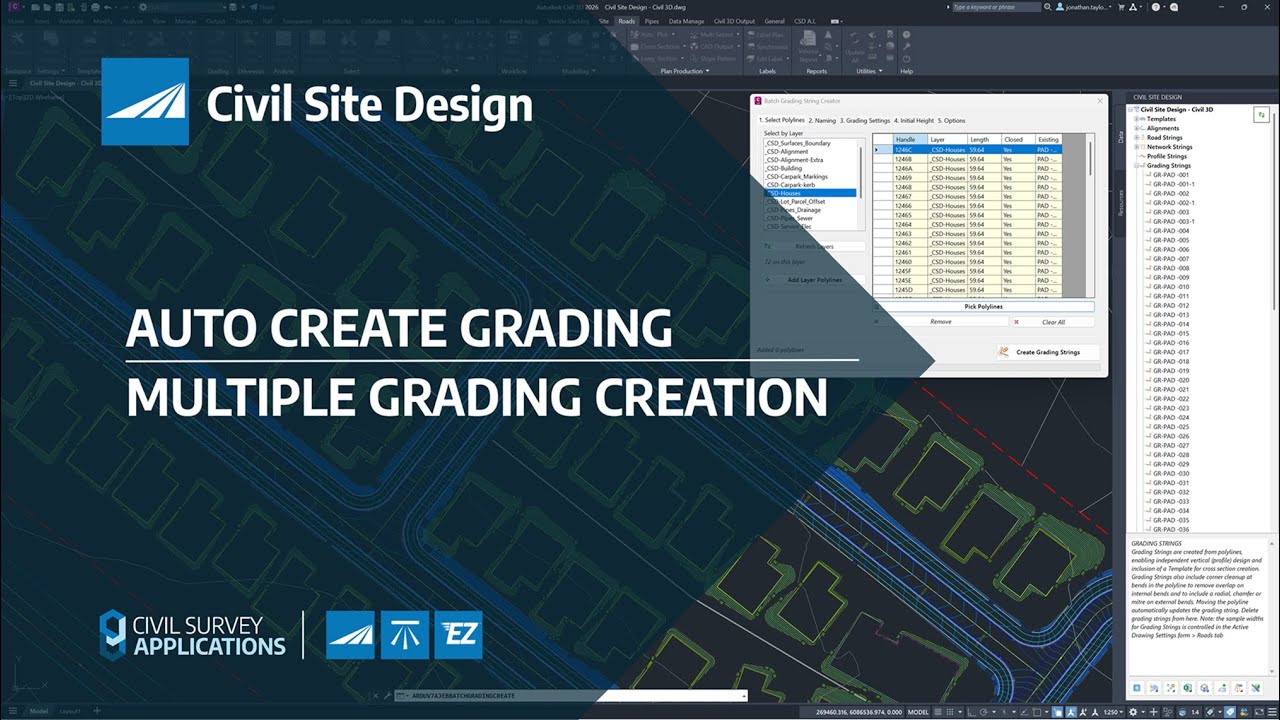Click the Create Grading Strings icon
The width and height of the screenshot is (1280, 720).
(x=1004, y=352)
